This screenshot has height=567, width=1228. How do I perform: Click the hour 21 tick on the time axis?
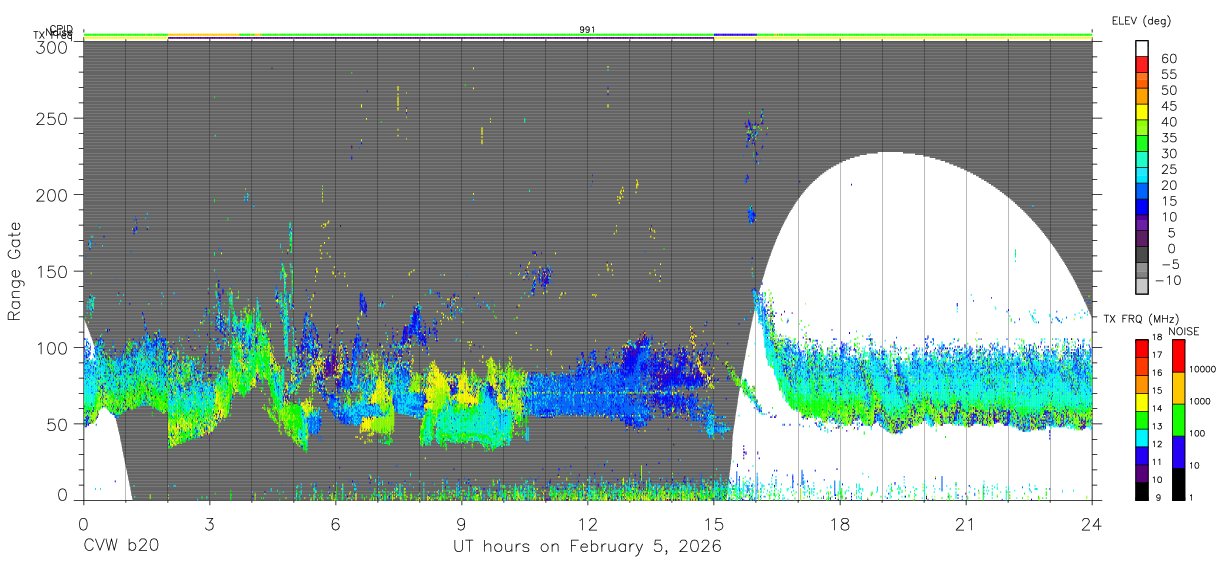click(966, 523)
